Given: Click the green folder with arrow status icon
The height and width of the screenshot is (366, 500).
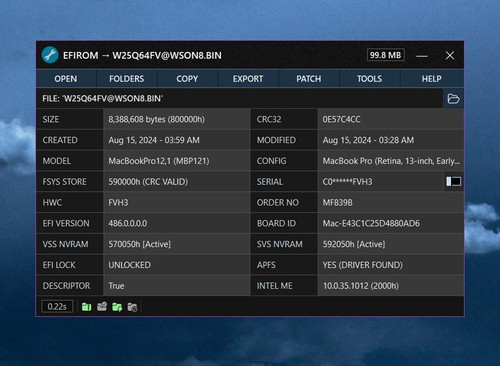Looking at the screenshot, I should click(117, 307).
